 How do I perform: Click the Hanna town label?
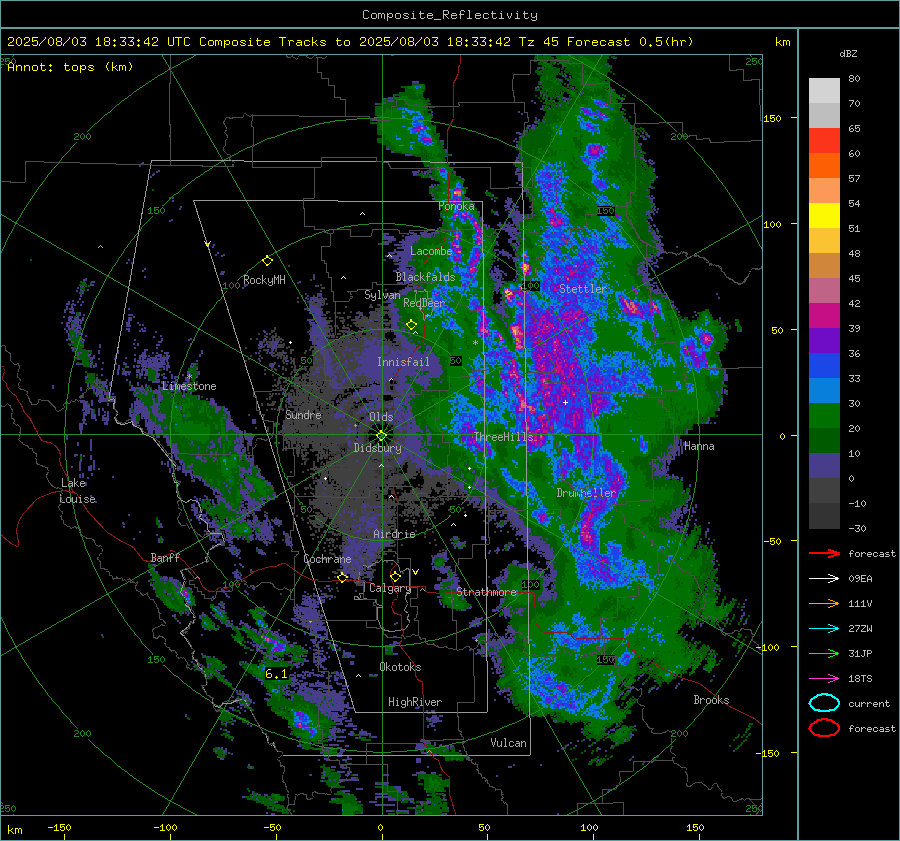pyautogui.click(x=699, y=446)
